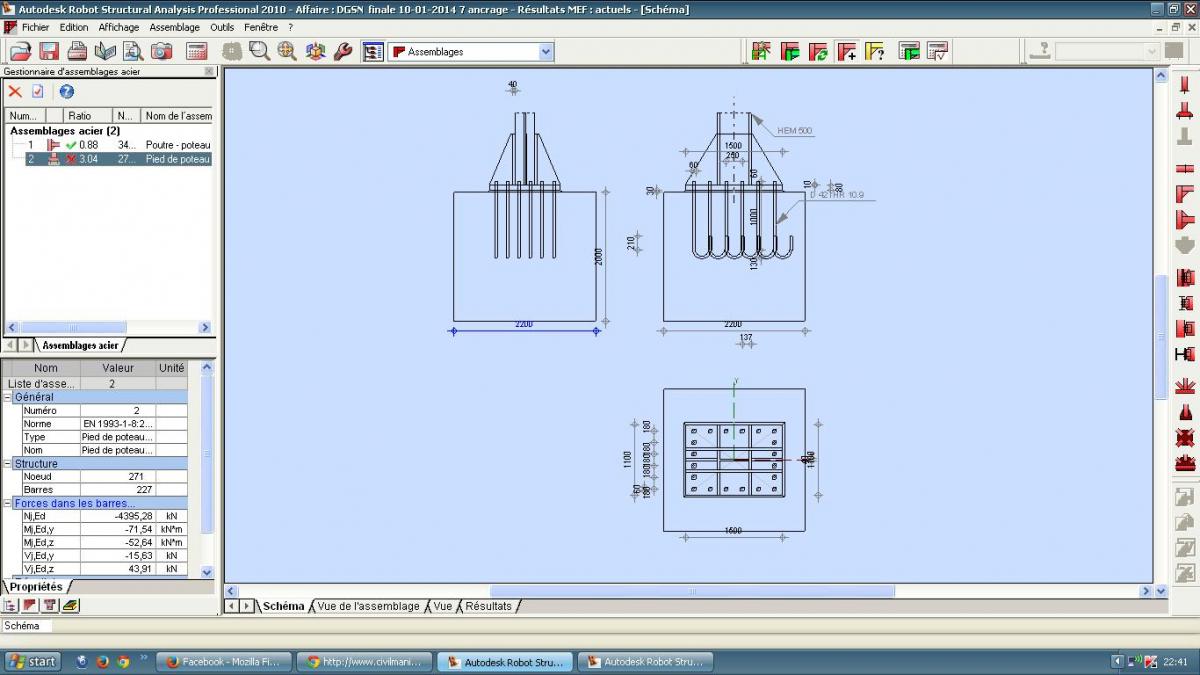
Task: Click the printer icon in the toolbar
Action: tap(77, 51)
